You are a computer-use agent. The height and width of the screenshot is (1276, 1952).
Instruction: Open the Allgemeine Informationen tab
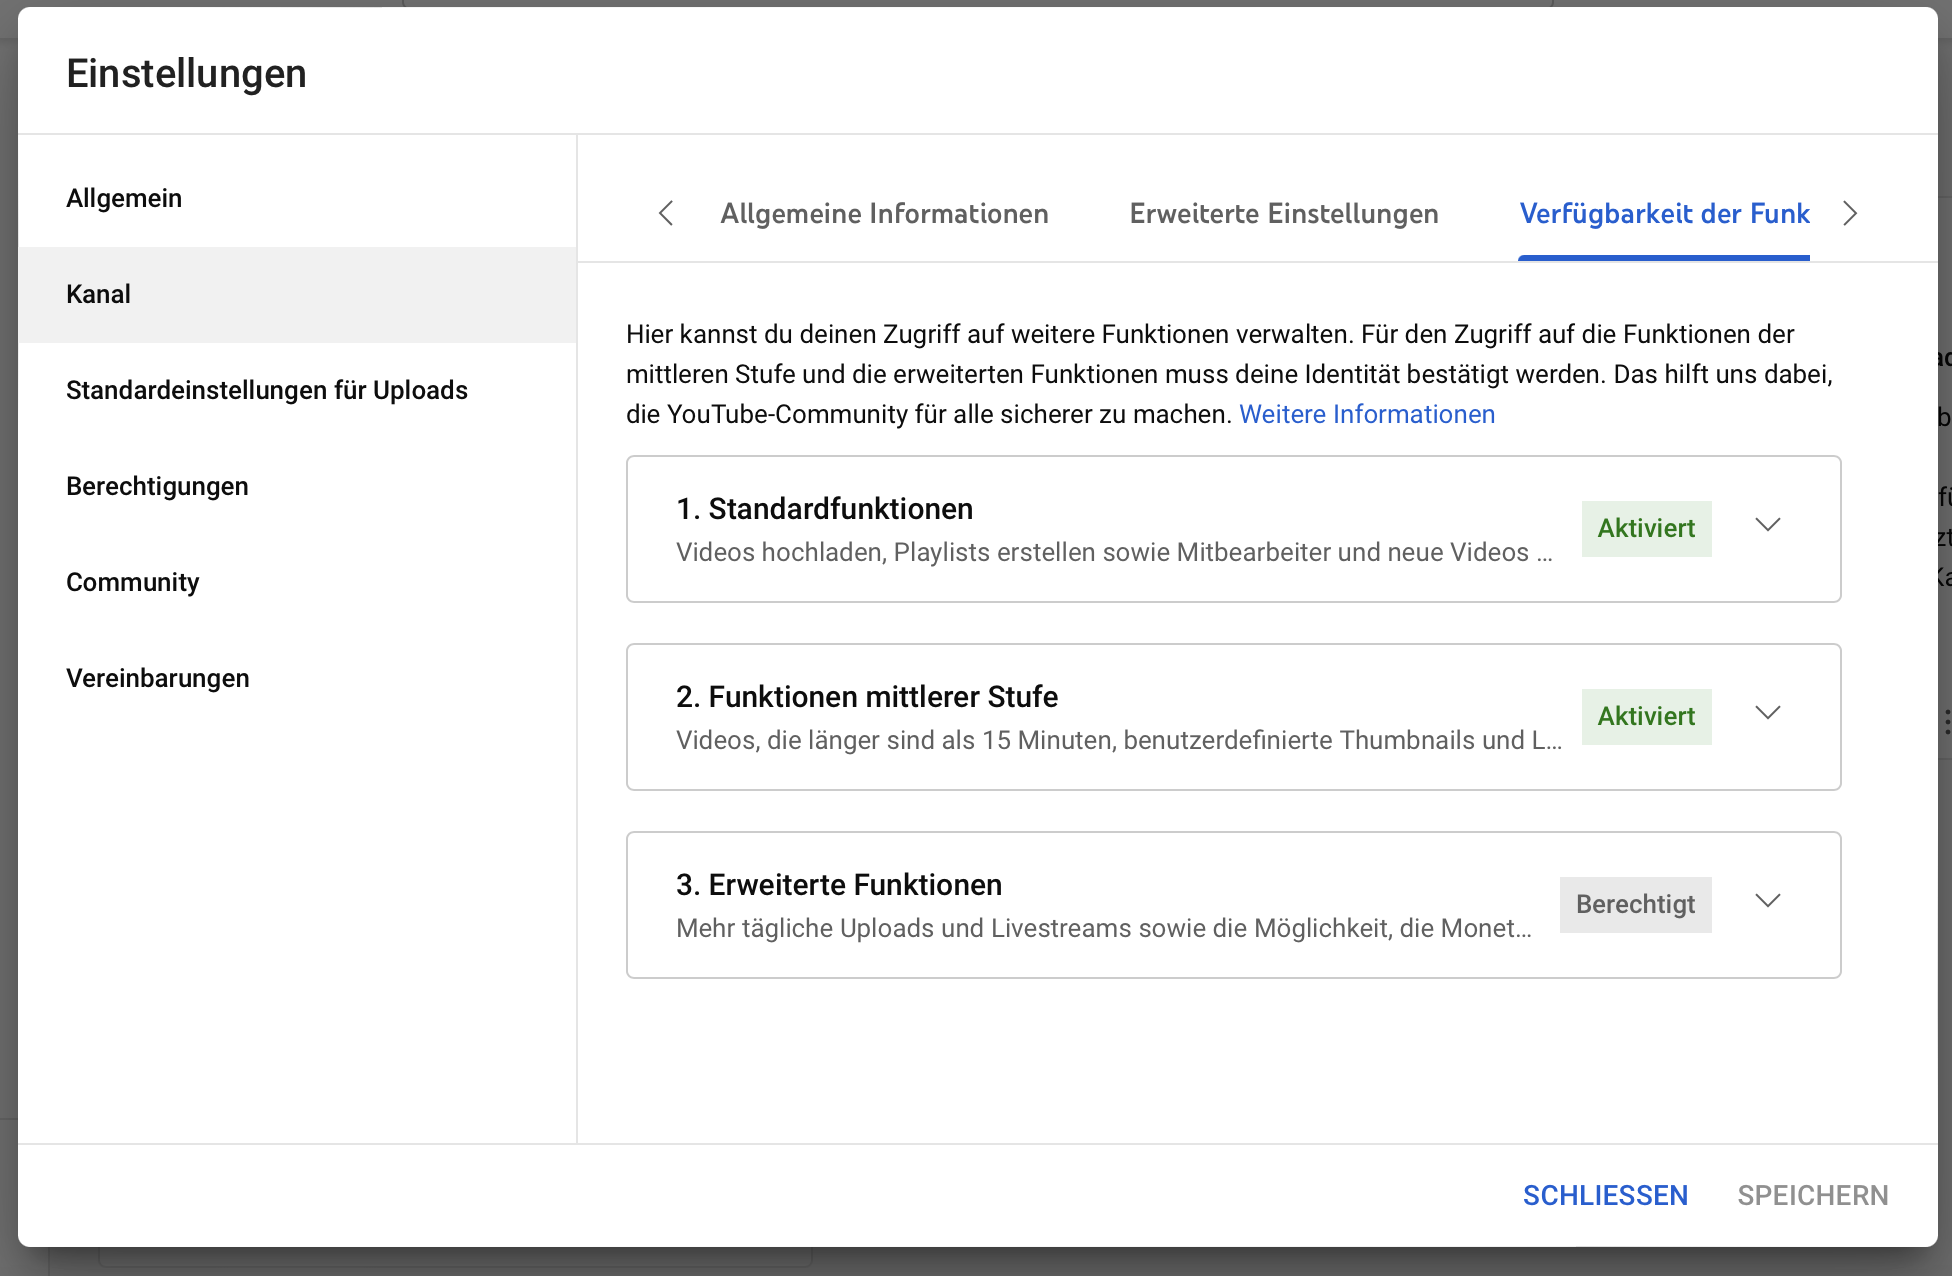click(884, 214)
